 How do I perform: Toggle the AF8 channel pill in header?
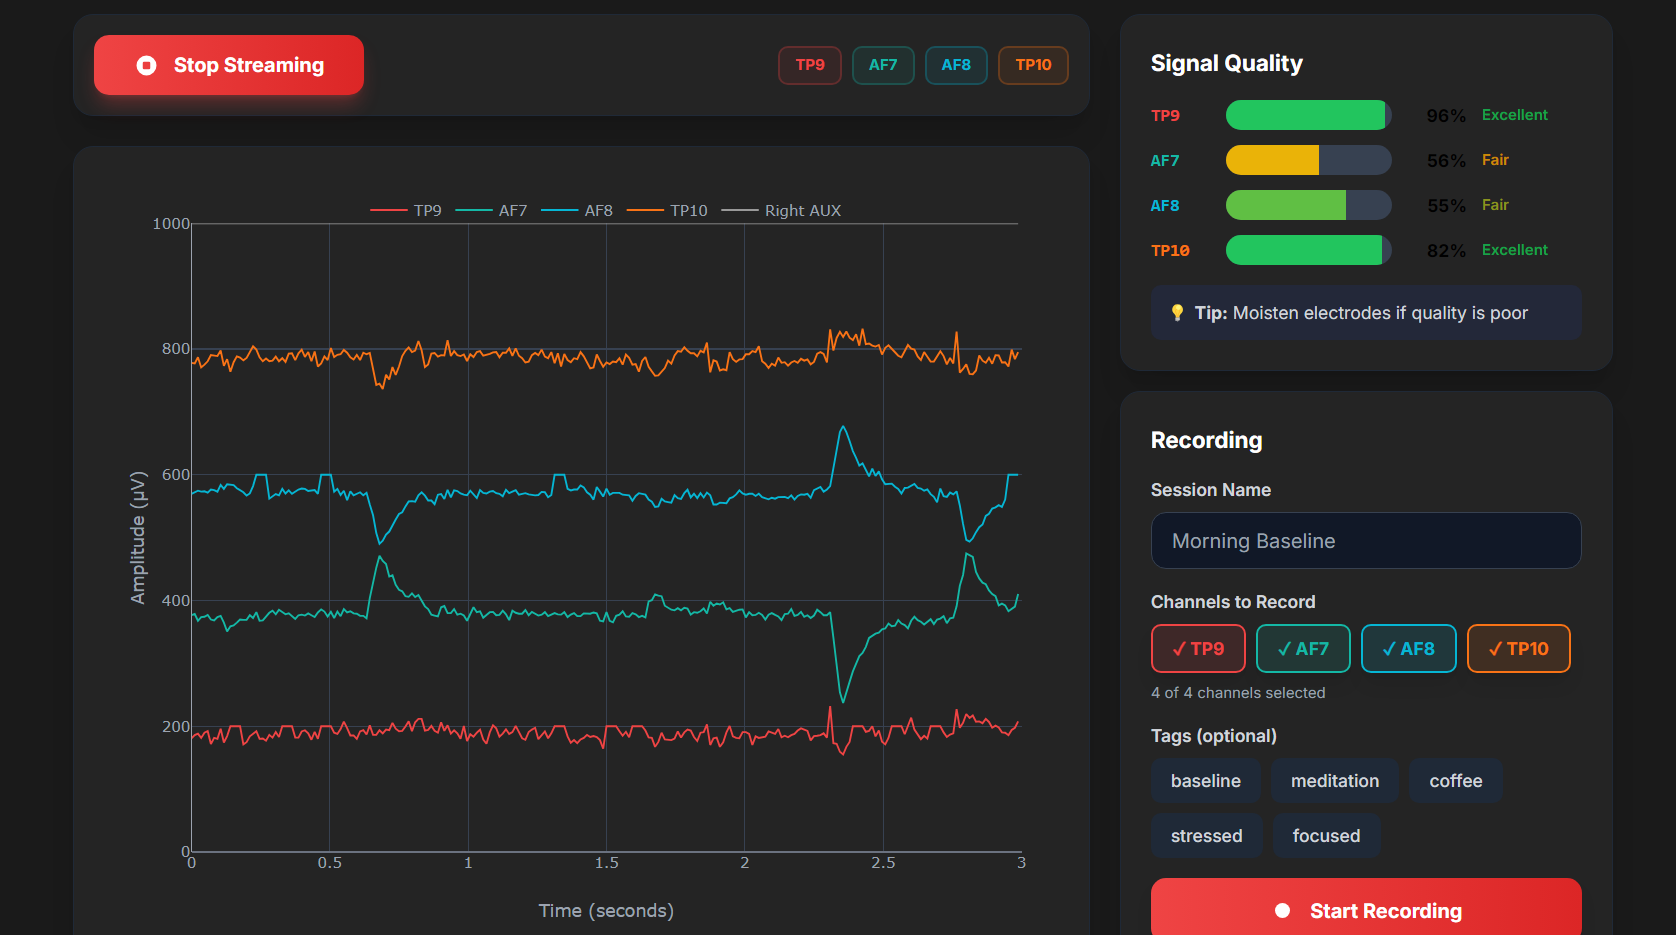[x=955, y=65]
